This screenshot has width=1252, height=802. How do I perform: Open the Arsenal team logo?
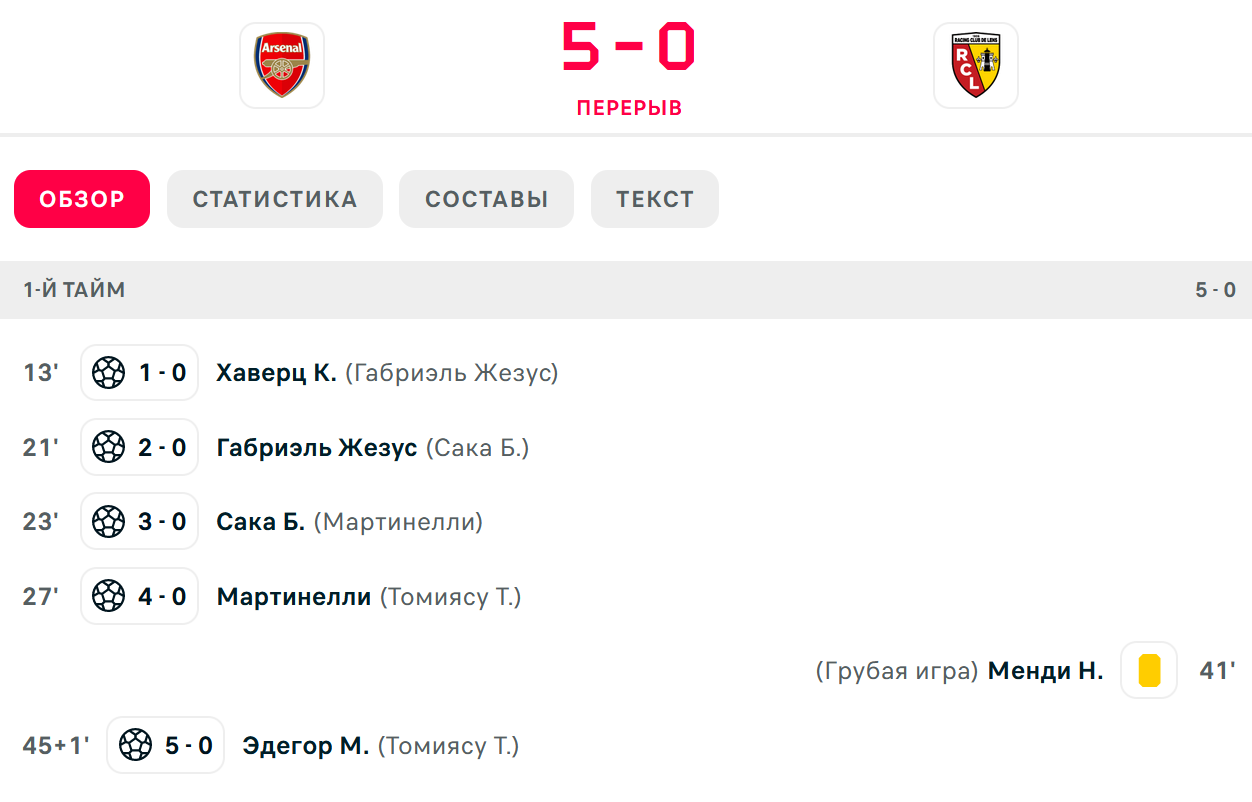282,65
